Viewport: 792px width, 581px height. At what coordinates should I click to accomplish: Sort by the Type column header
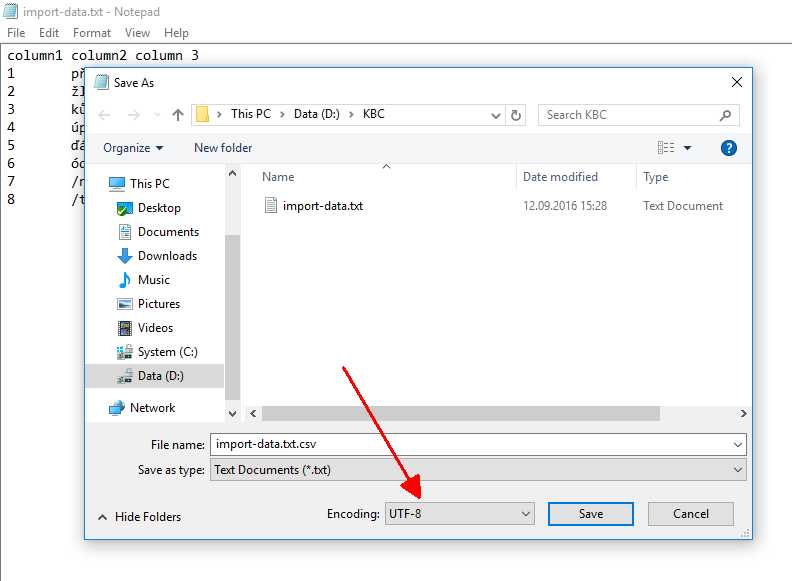pos(655,177)
